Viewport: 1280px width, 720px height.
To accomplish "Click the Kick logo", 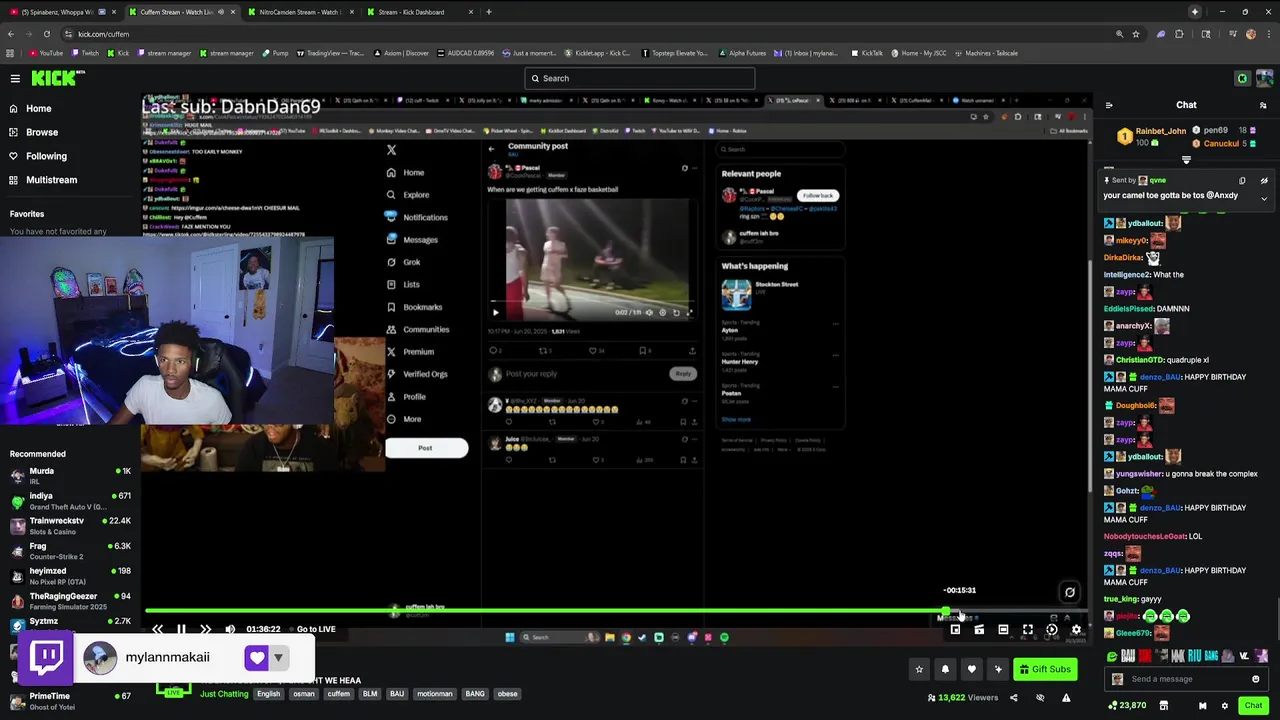I will click(x=53, y=78).
